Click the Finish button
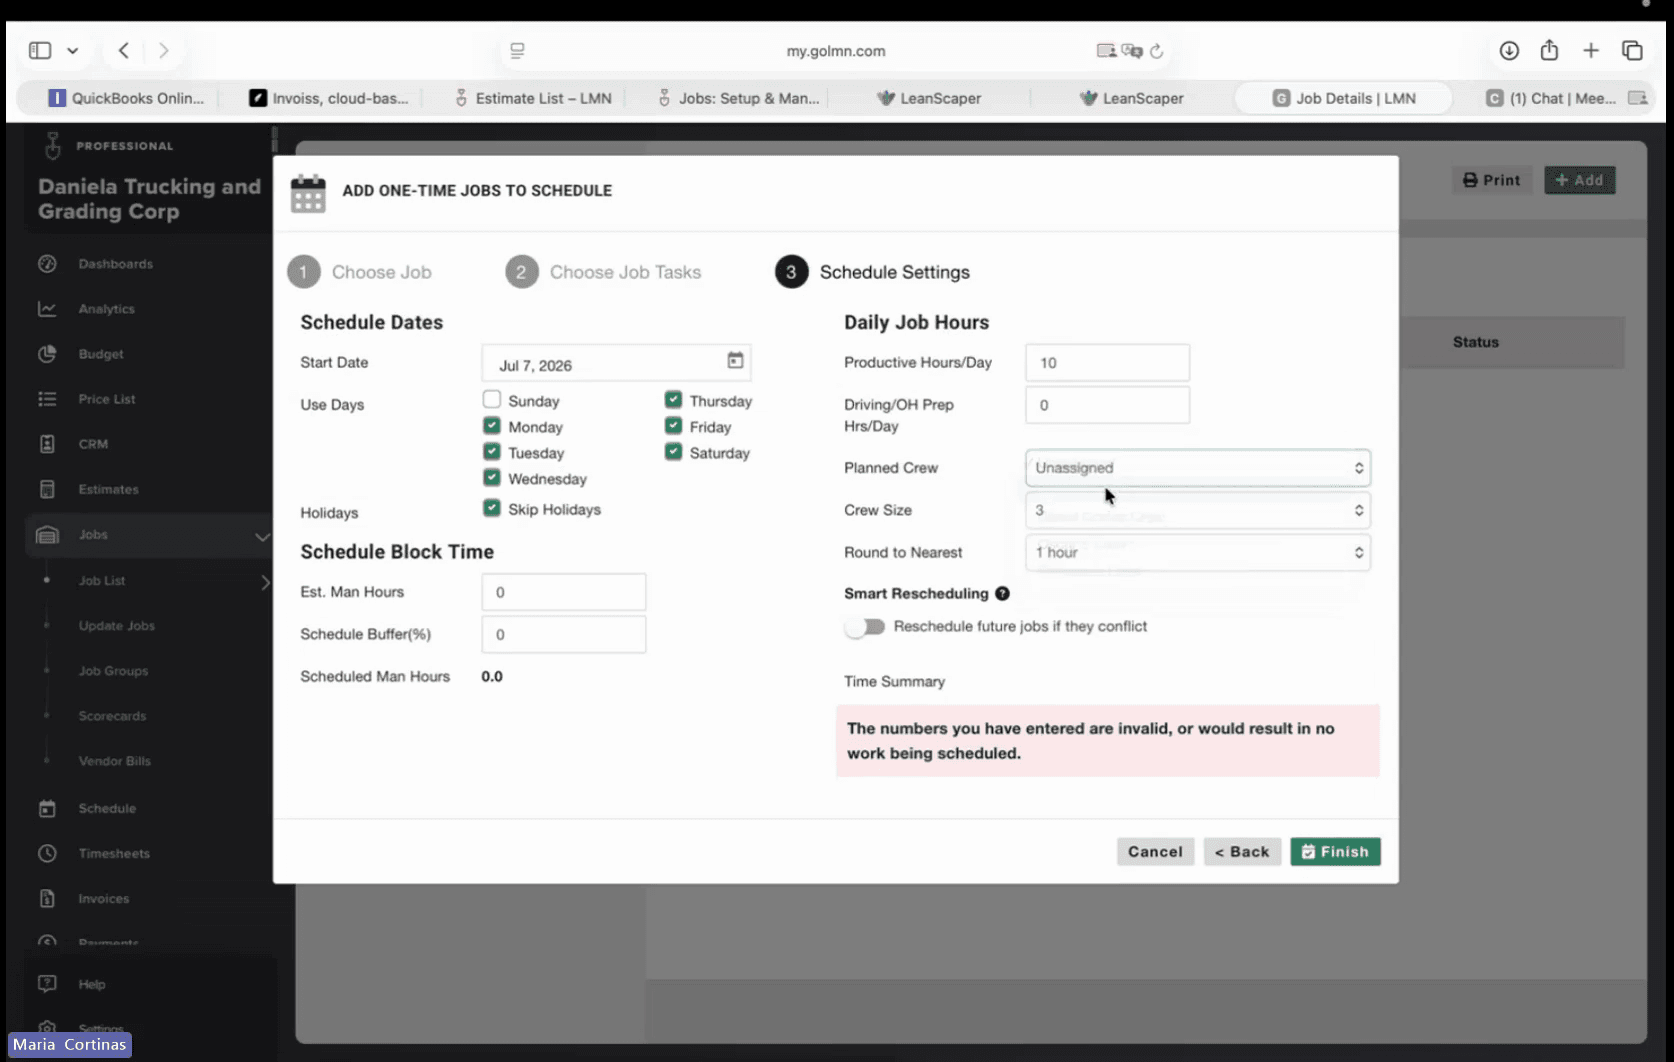 pyautogui.click(x=1335, y=852)
